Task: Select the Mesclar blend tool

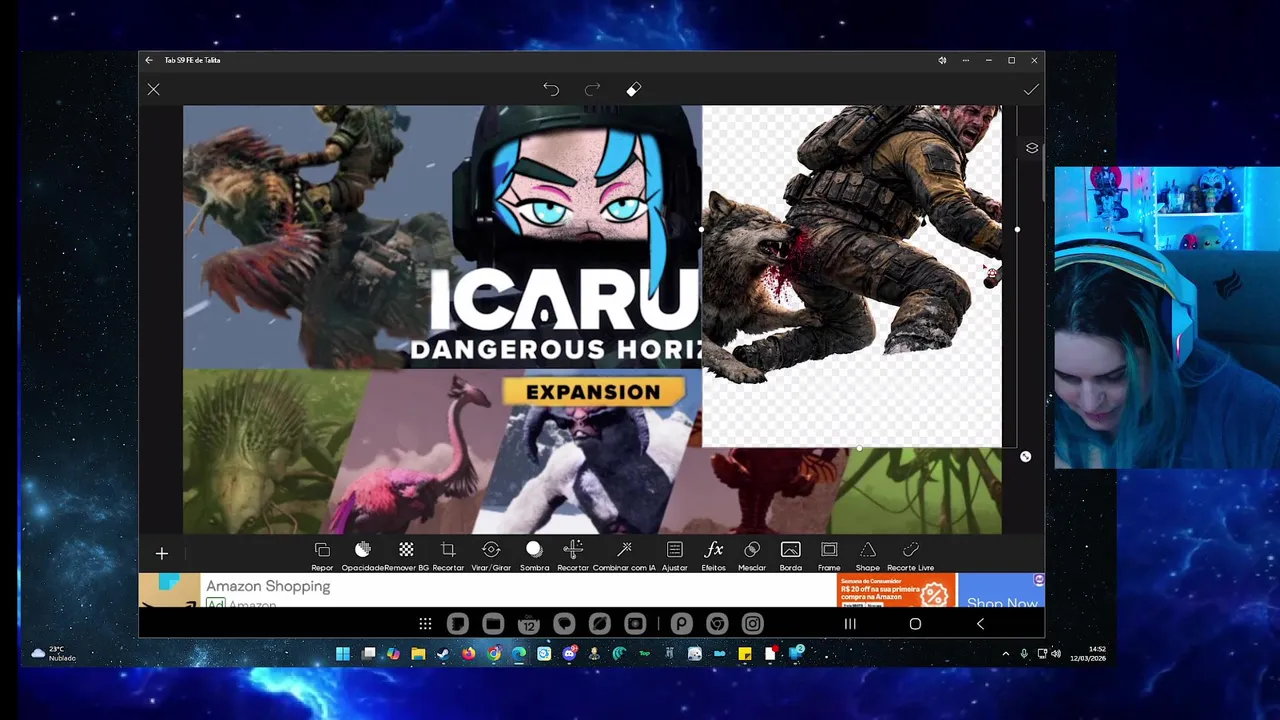Action: click(x=752, y=555)
